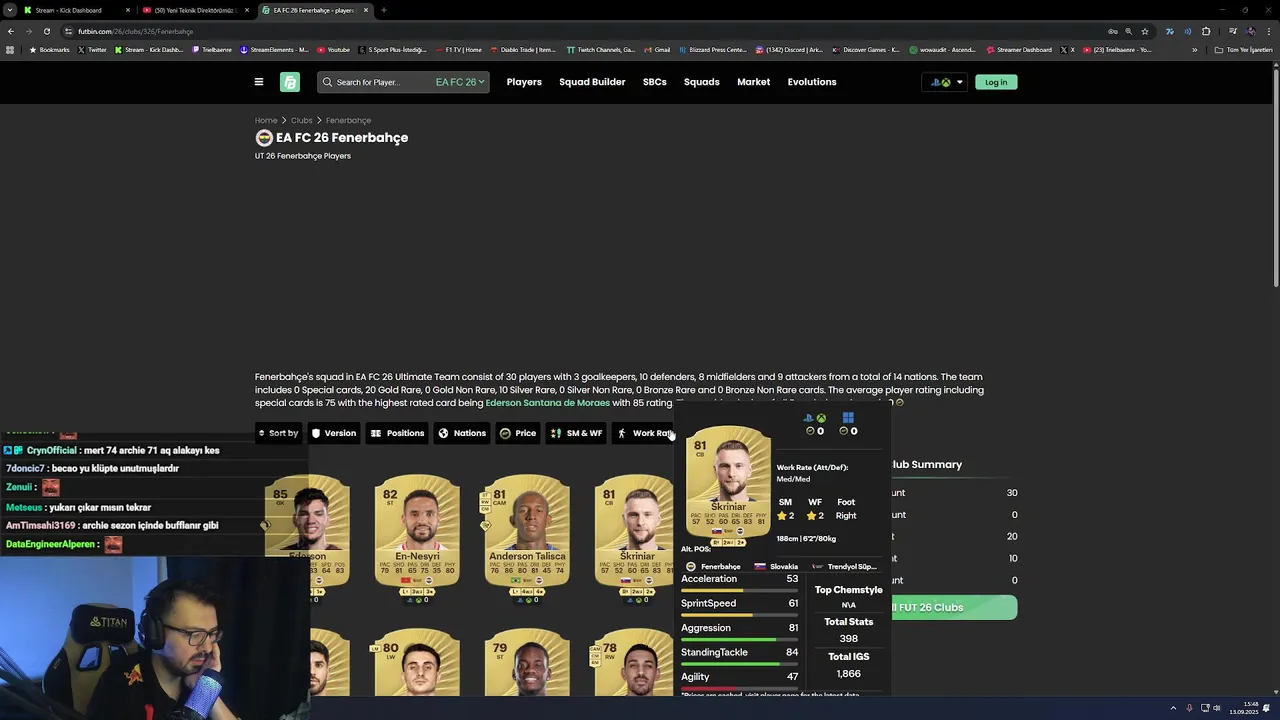Open the Nations filter
Image resolution: width=1280 pixels, height=720 pixels.
tap(462, 433)
